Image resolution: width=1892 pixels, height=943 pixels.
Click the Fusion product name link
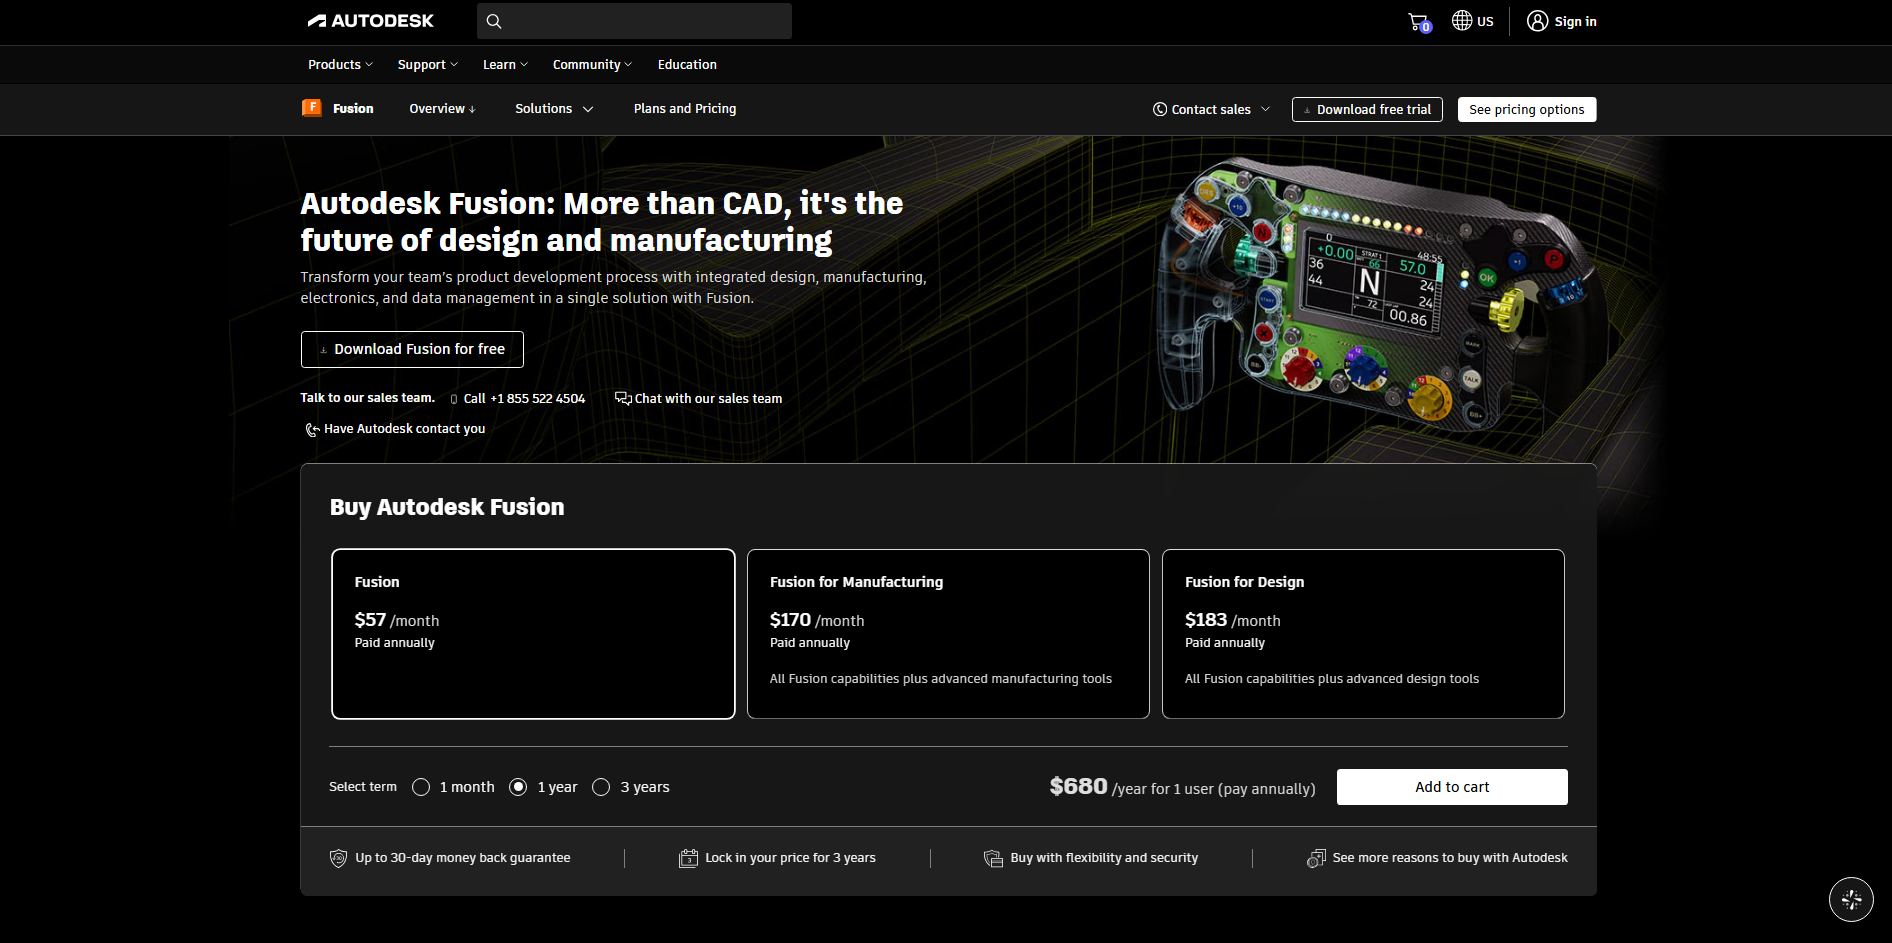click(353, 108)
